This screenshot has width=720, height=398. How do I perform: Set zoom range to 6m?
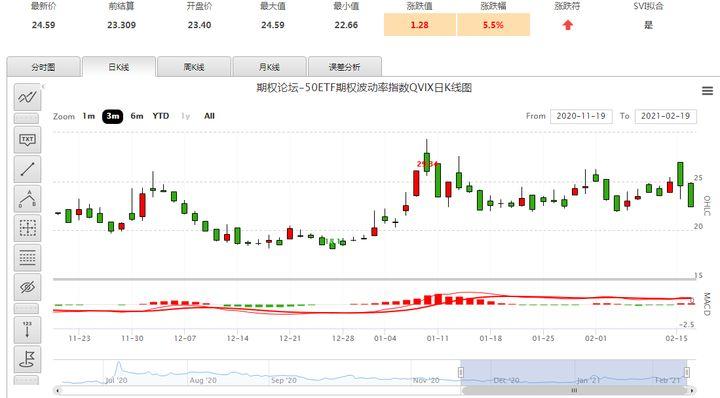[x=136, y=116]
